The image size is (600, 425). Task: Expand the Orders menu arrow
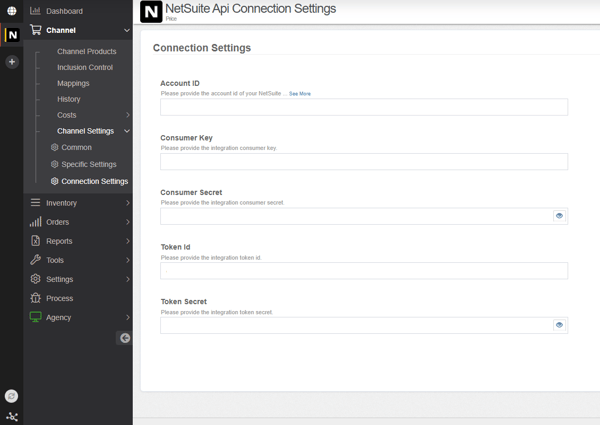[x=128, y=222]
